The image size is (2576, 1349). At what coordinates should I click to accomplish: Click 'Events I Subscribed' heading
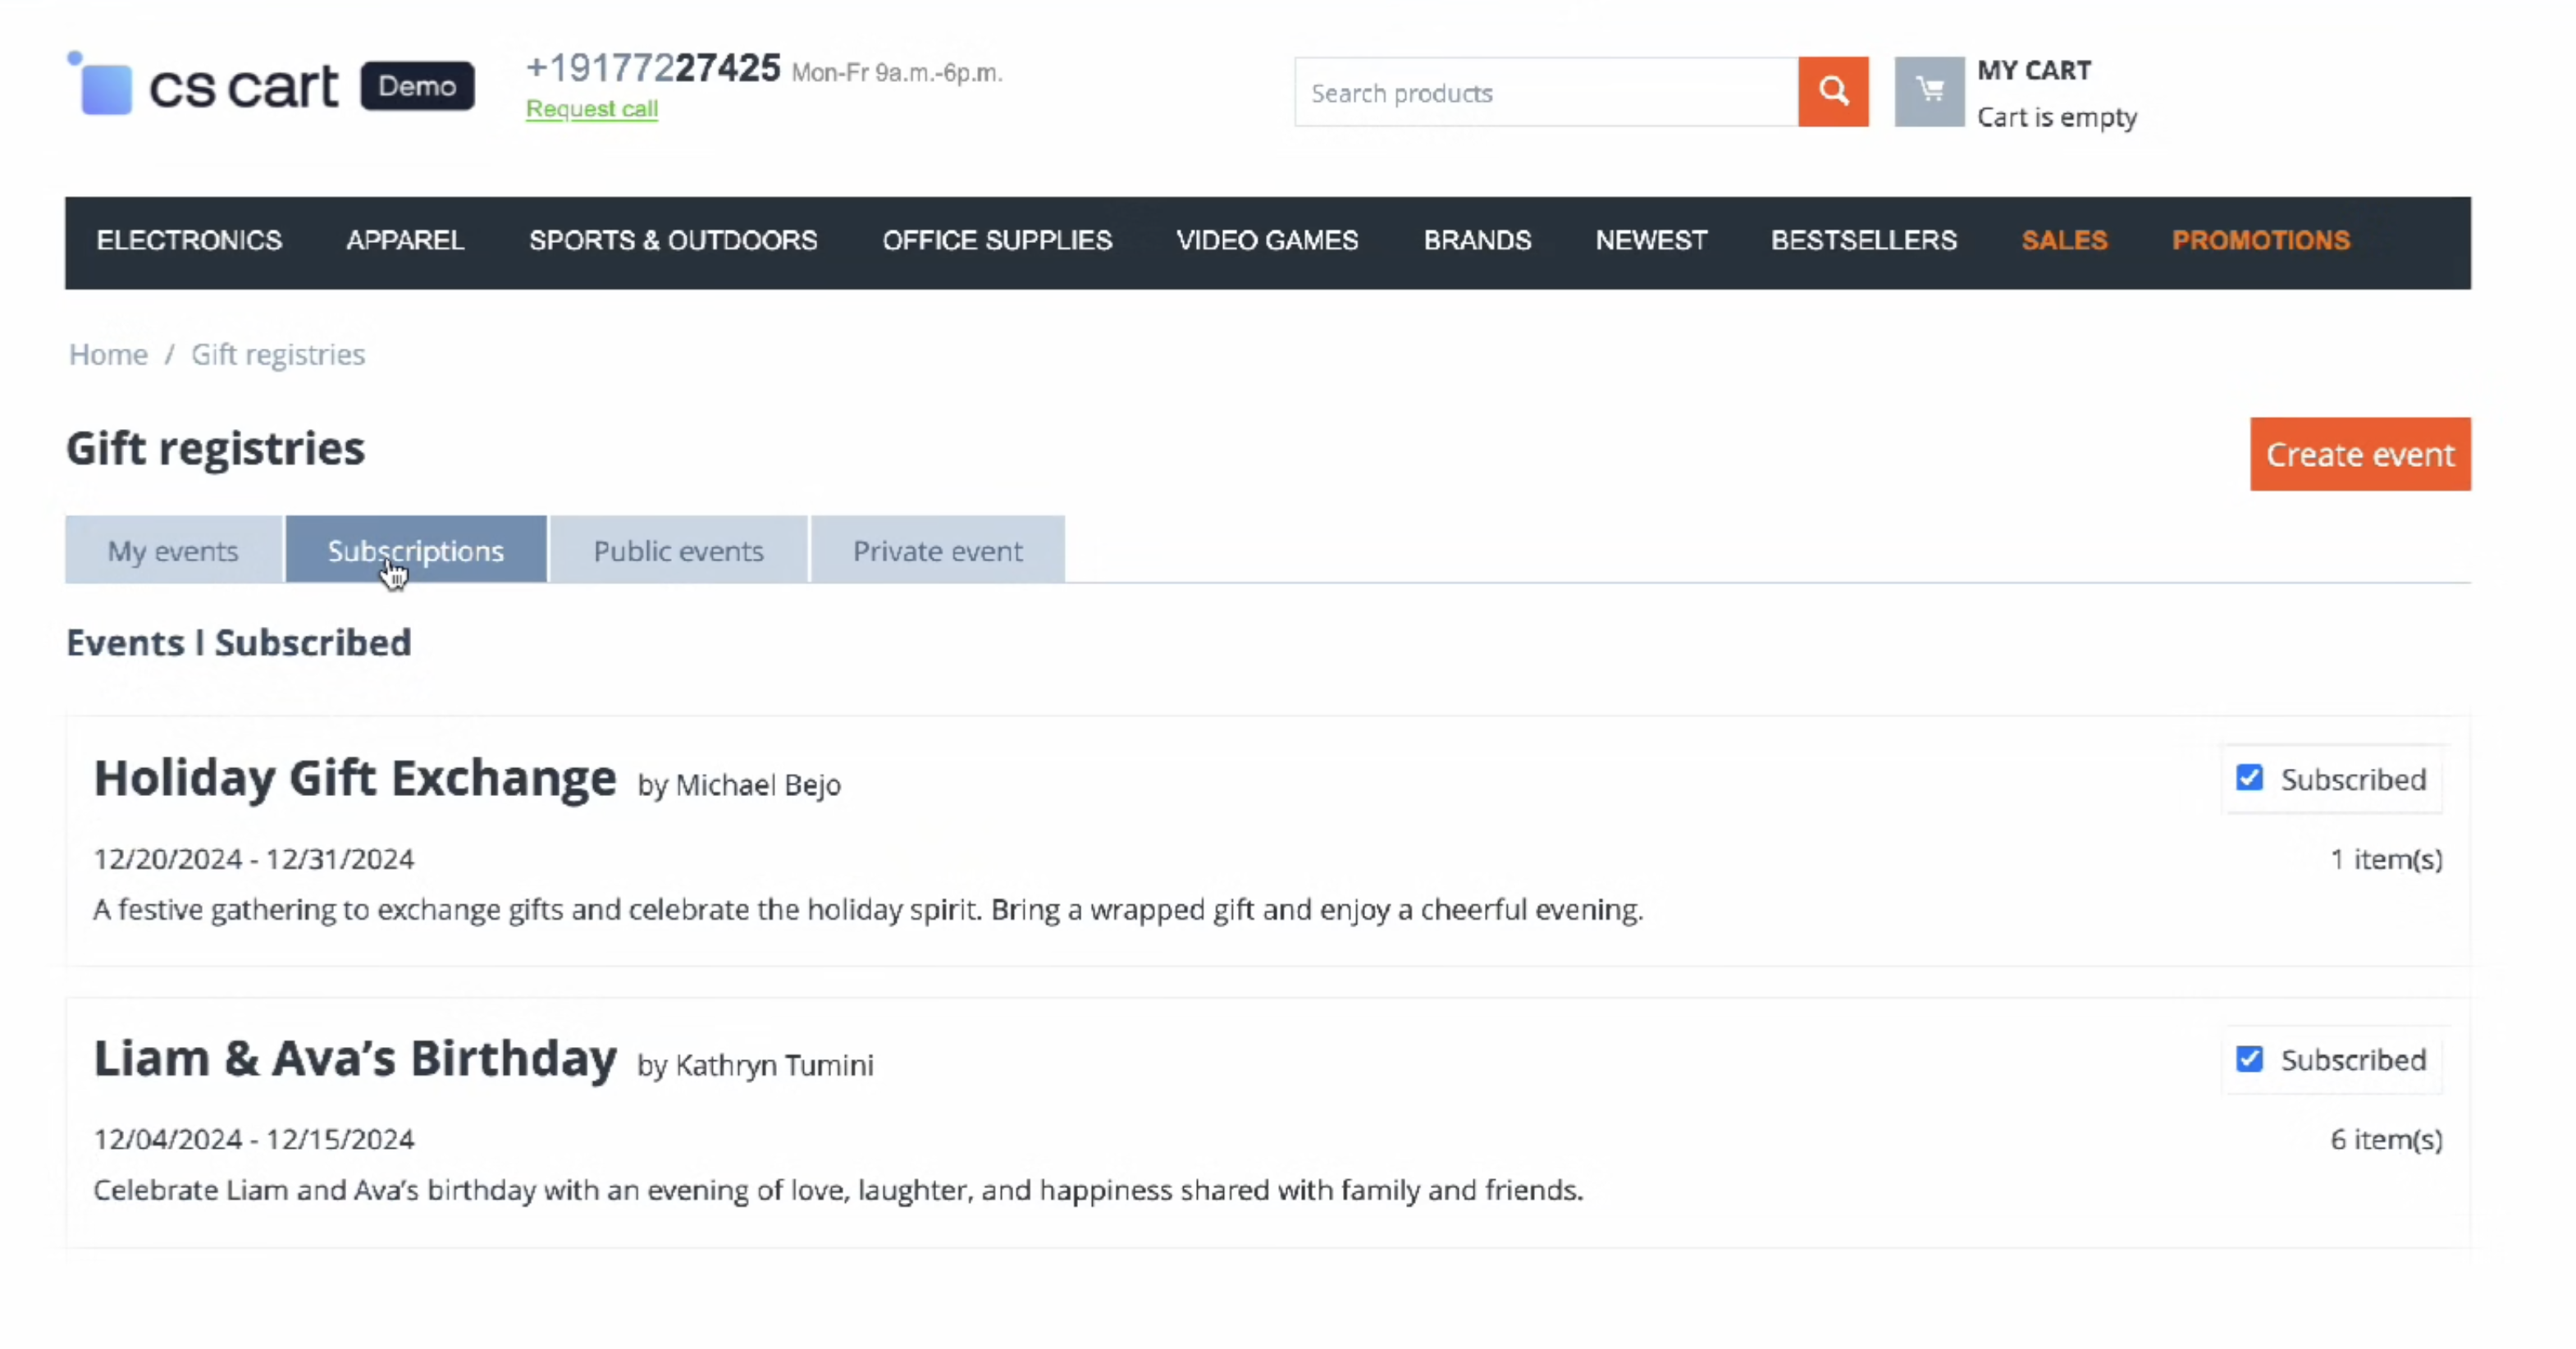[x=239, y=642]
